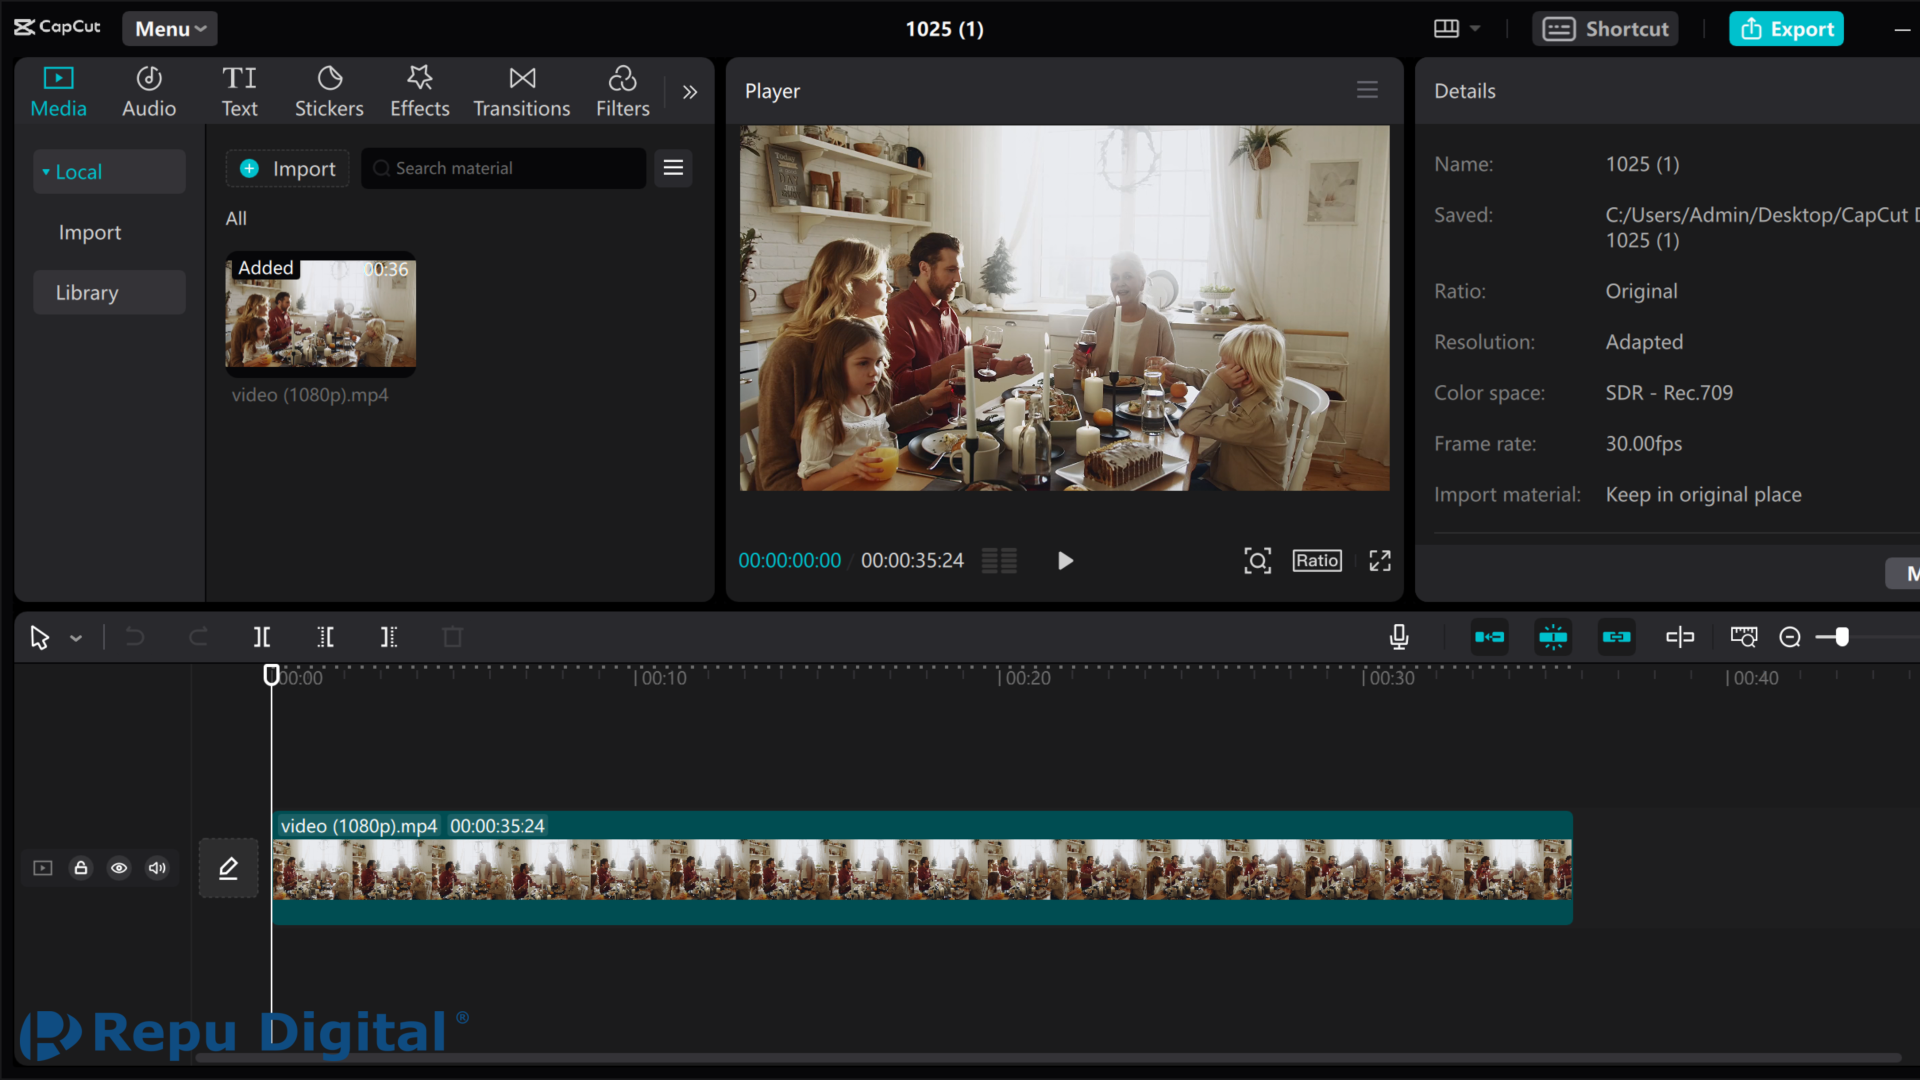Hide the video track with eye icon
Screen dimensions: 1920x1080
pos(119,868)
